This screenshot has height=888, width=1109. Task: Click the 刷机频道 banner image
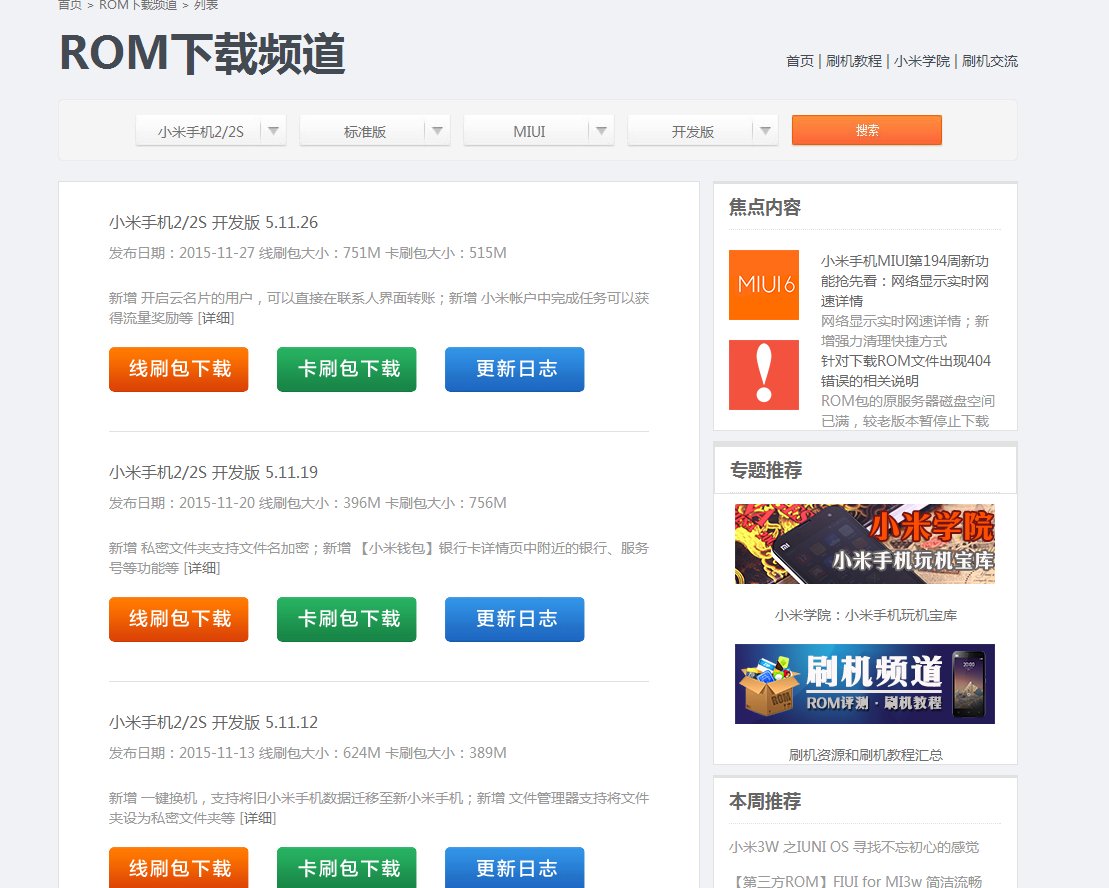pyautogui.click(x=864, y=684)
